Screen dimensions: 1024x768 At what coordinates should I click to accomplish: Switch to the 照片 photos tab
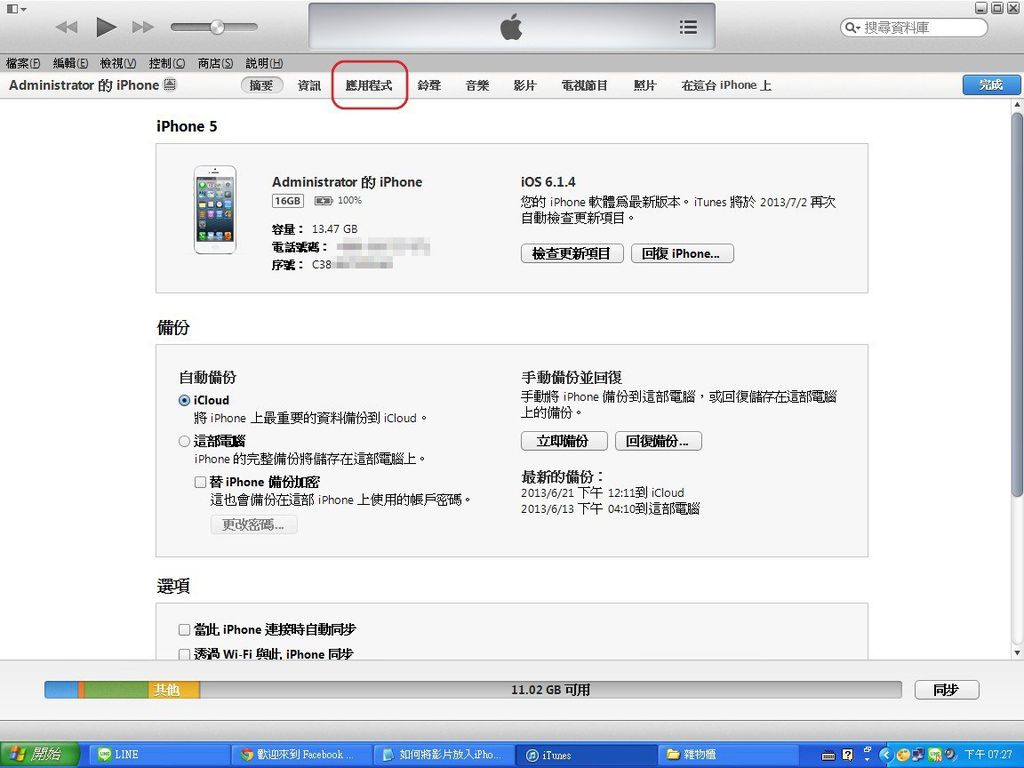click(x=645, y=86)
